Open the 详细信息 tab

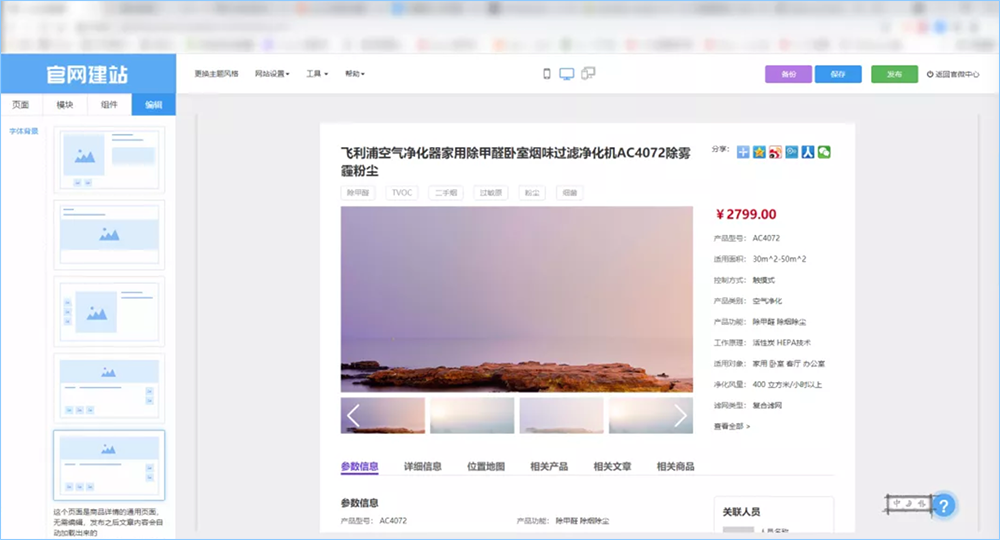coord(423,466)
